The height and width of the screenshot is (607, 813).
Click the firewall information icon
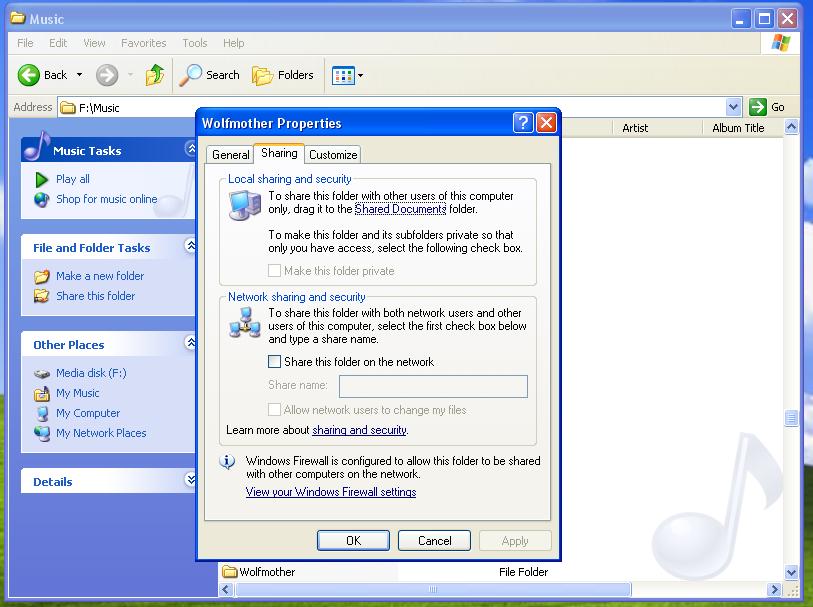(227, 461)
